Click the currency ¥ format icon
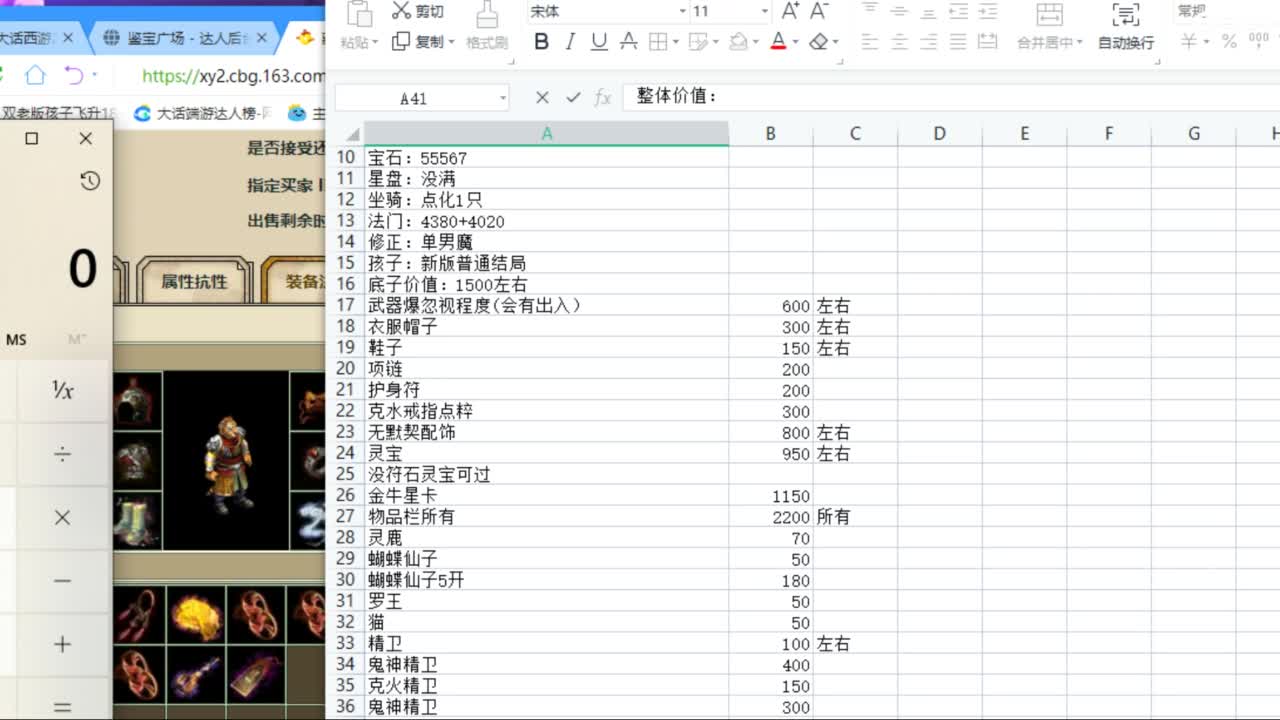The height and width of the screenshot is (720, 1280). [1189, 42]
